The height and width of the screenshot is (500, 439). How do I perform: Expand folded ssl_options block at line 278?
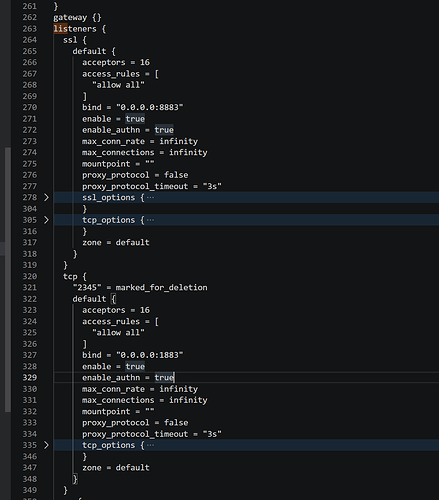[46, 198]
